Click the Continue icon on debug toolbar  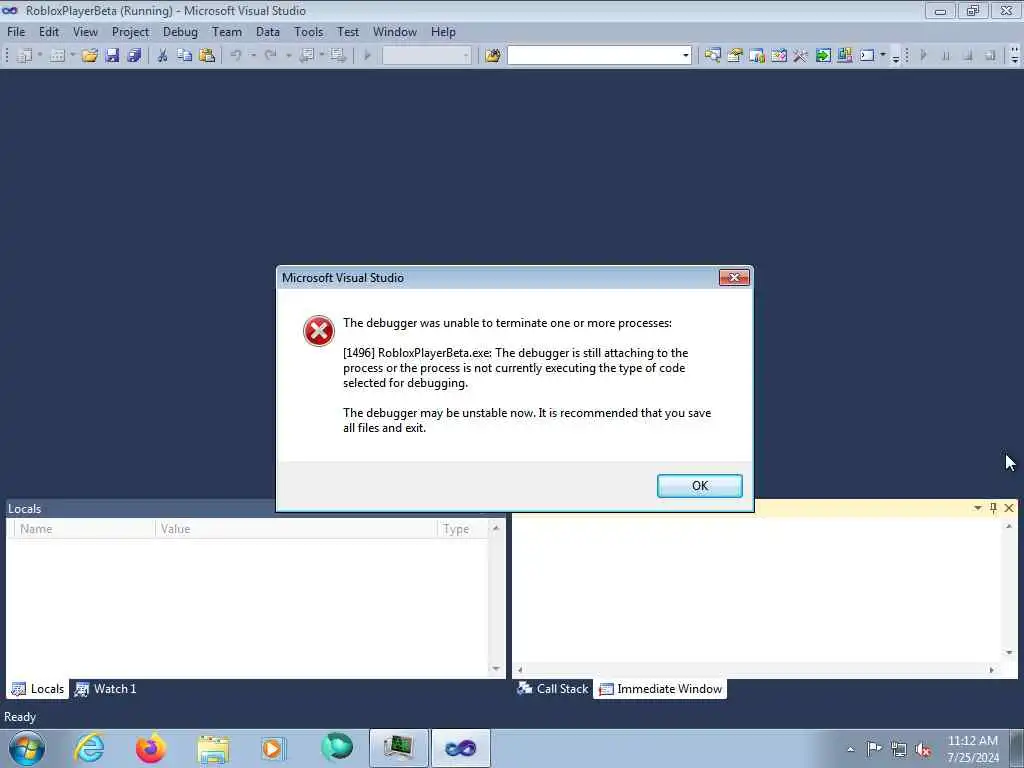923,56
